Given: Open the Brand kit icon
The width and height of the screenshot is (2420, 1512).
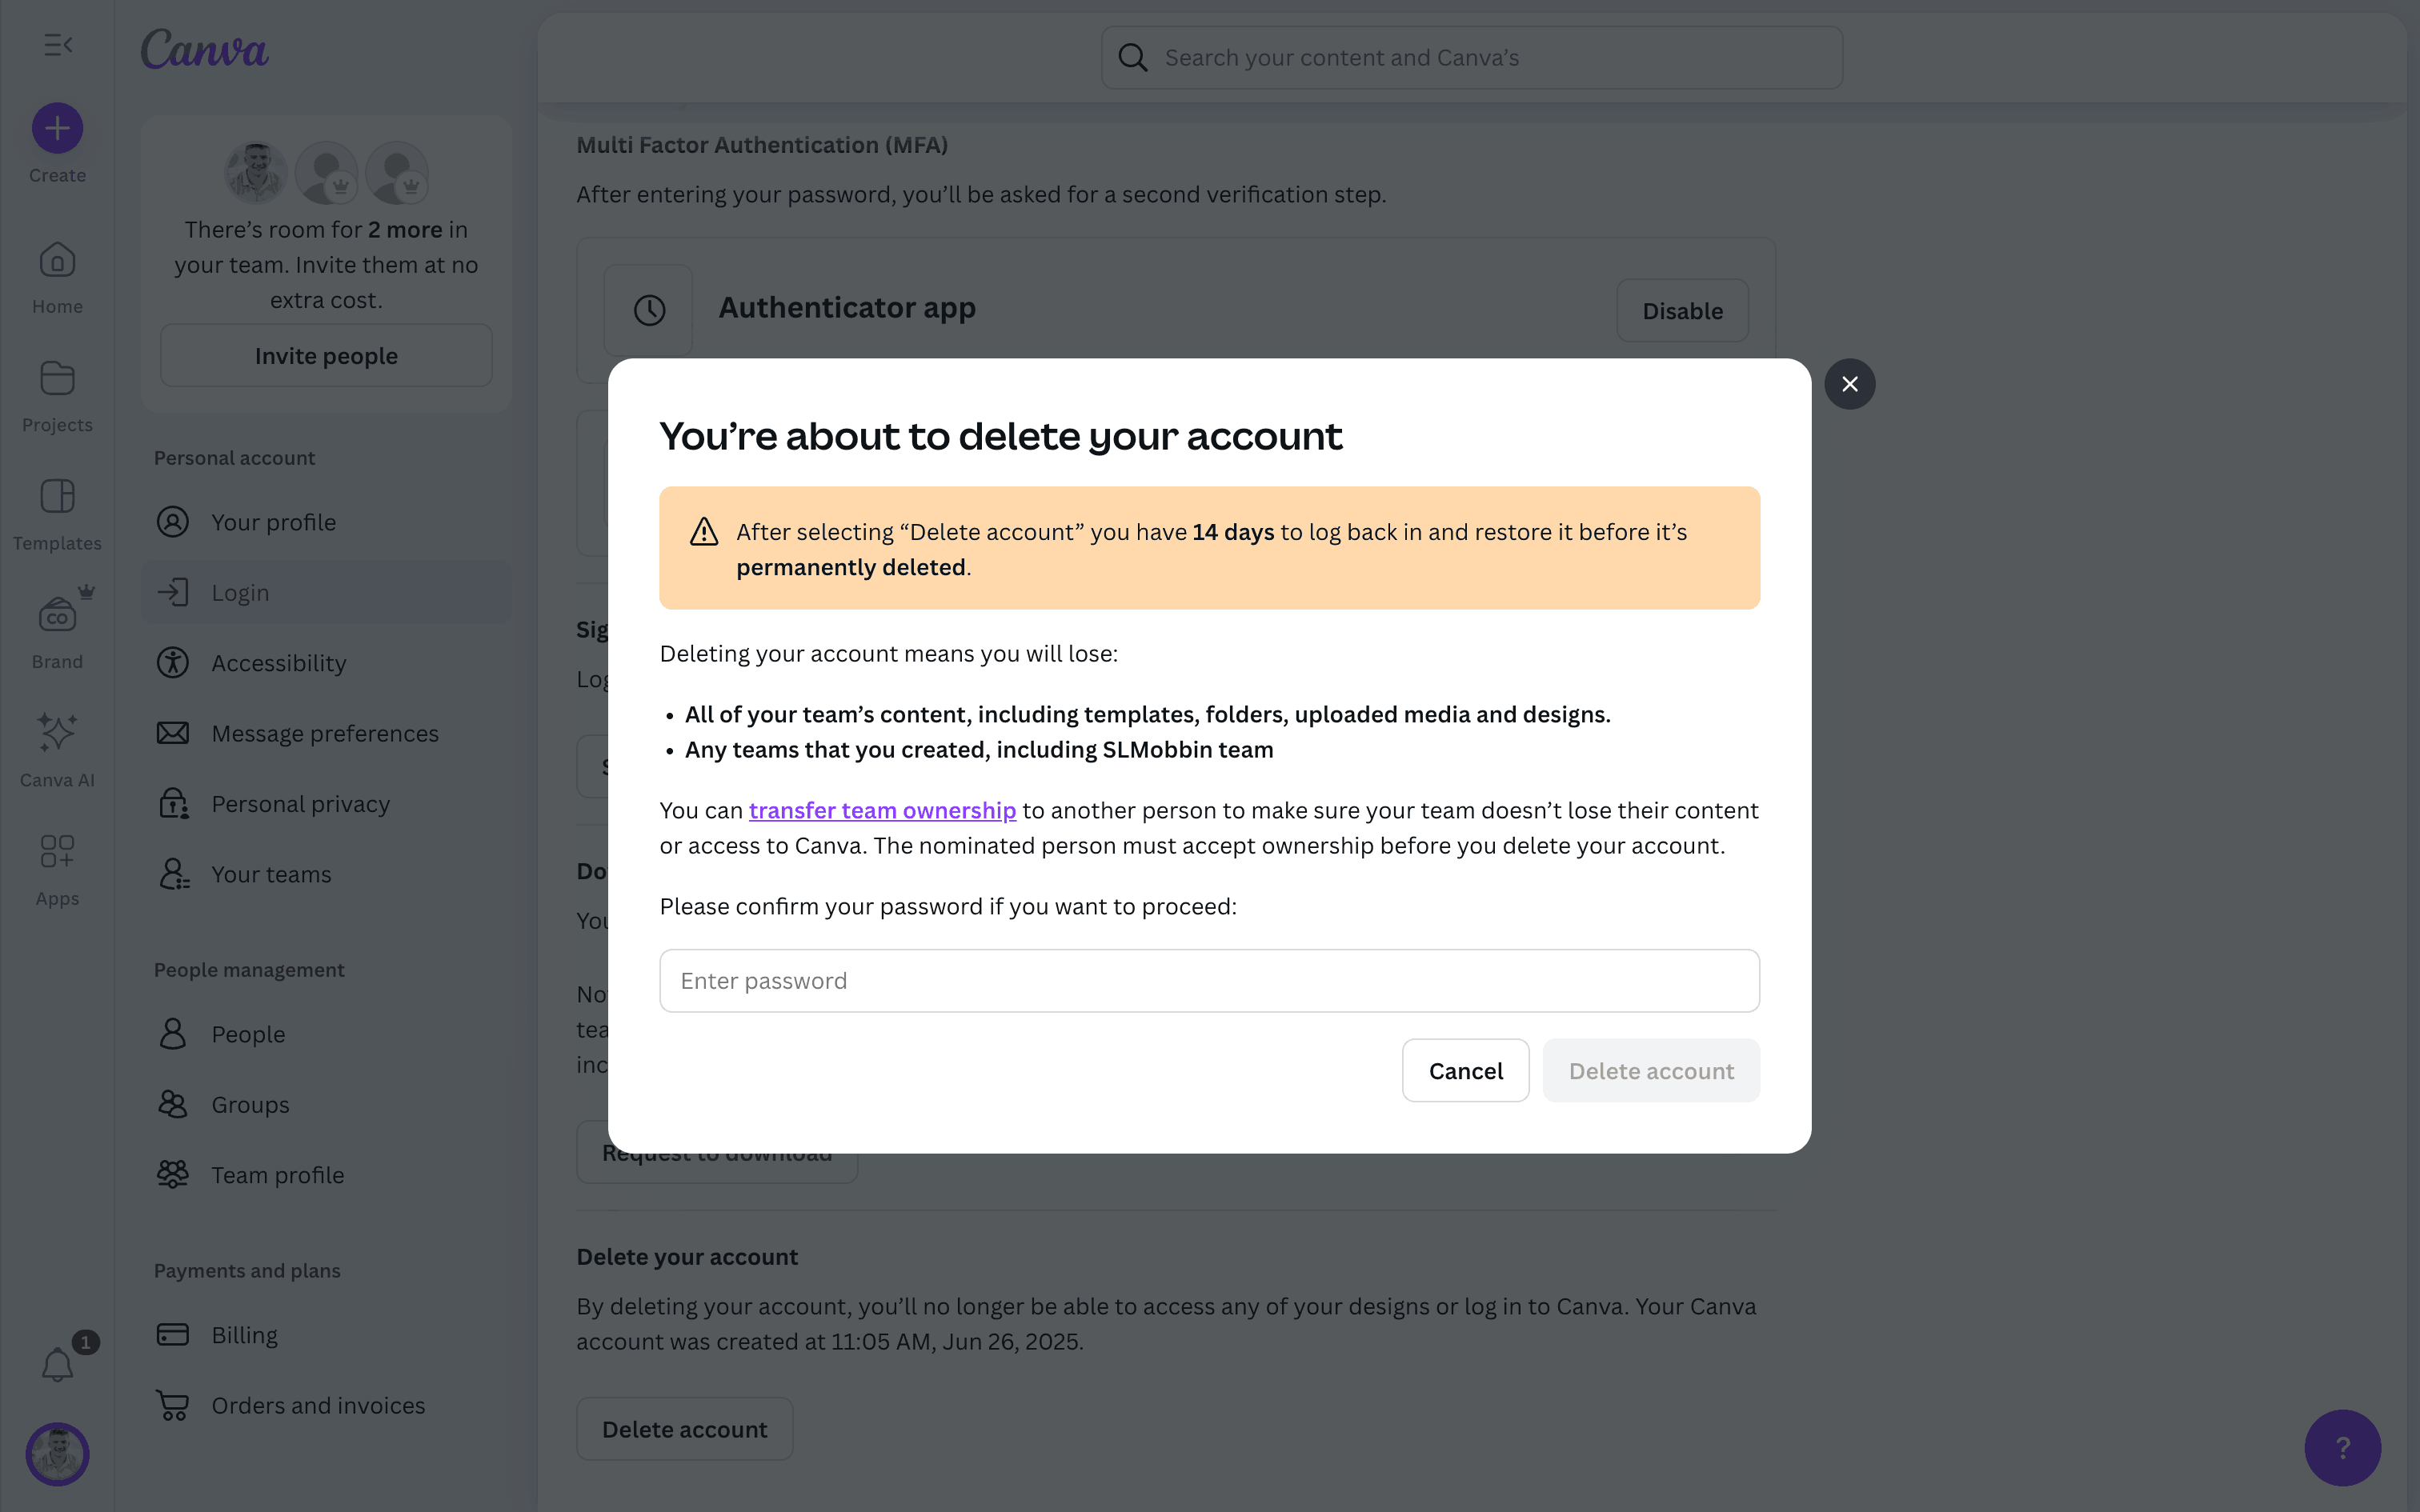Looking at the screenshot, I should (57, 617).
